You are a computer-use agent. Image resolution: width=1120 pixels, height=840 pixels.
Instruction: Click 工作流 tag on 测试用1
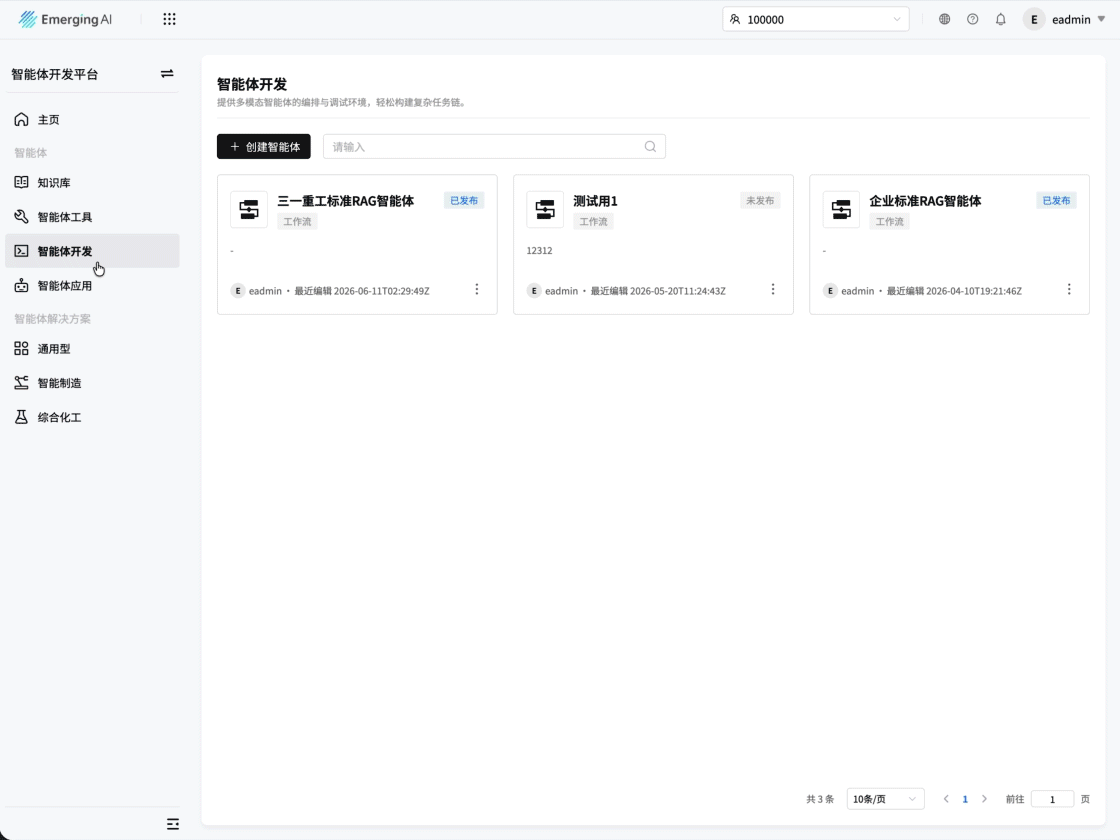594,221
